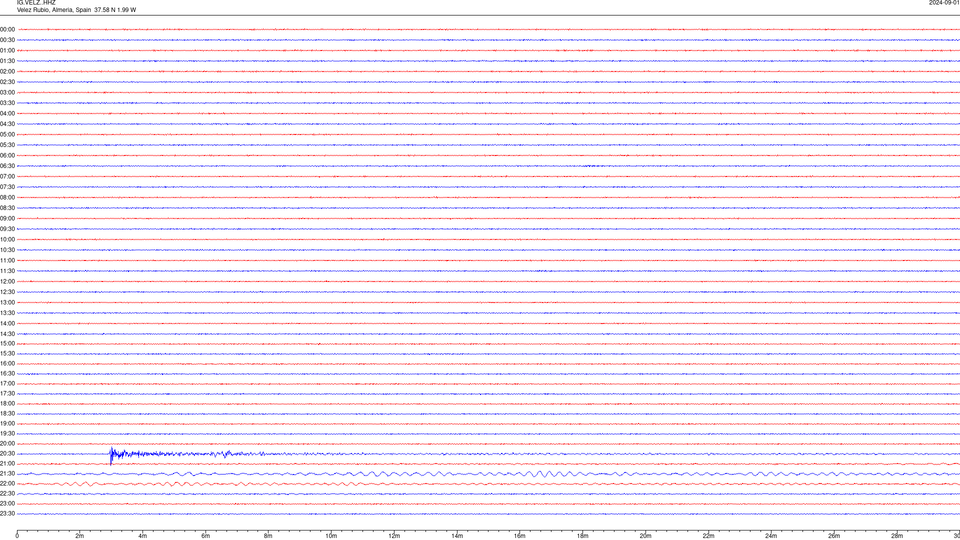Select the 20:30 time row label

7,454
